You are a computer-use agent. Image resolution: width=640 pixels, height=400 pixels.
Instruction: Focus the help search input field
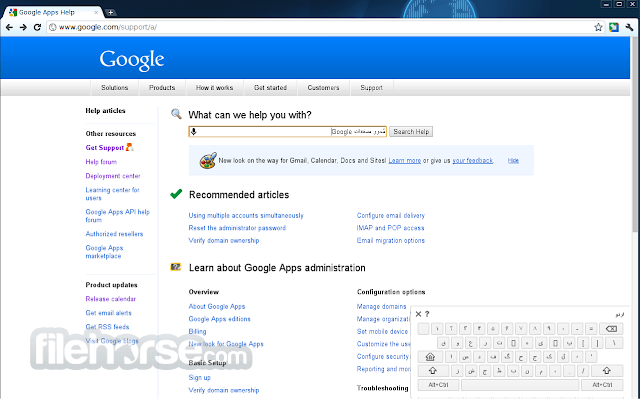point(287,131)
